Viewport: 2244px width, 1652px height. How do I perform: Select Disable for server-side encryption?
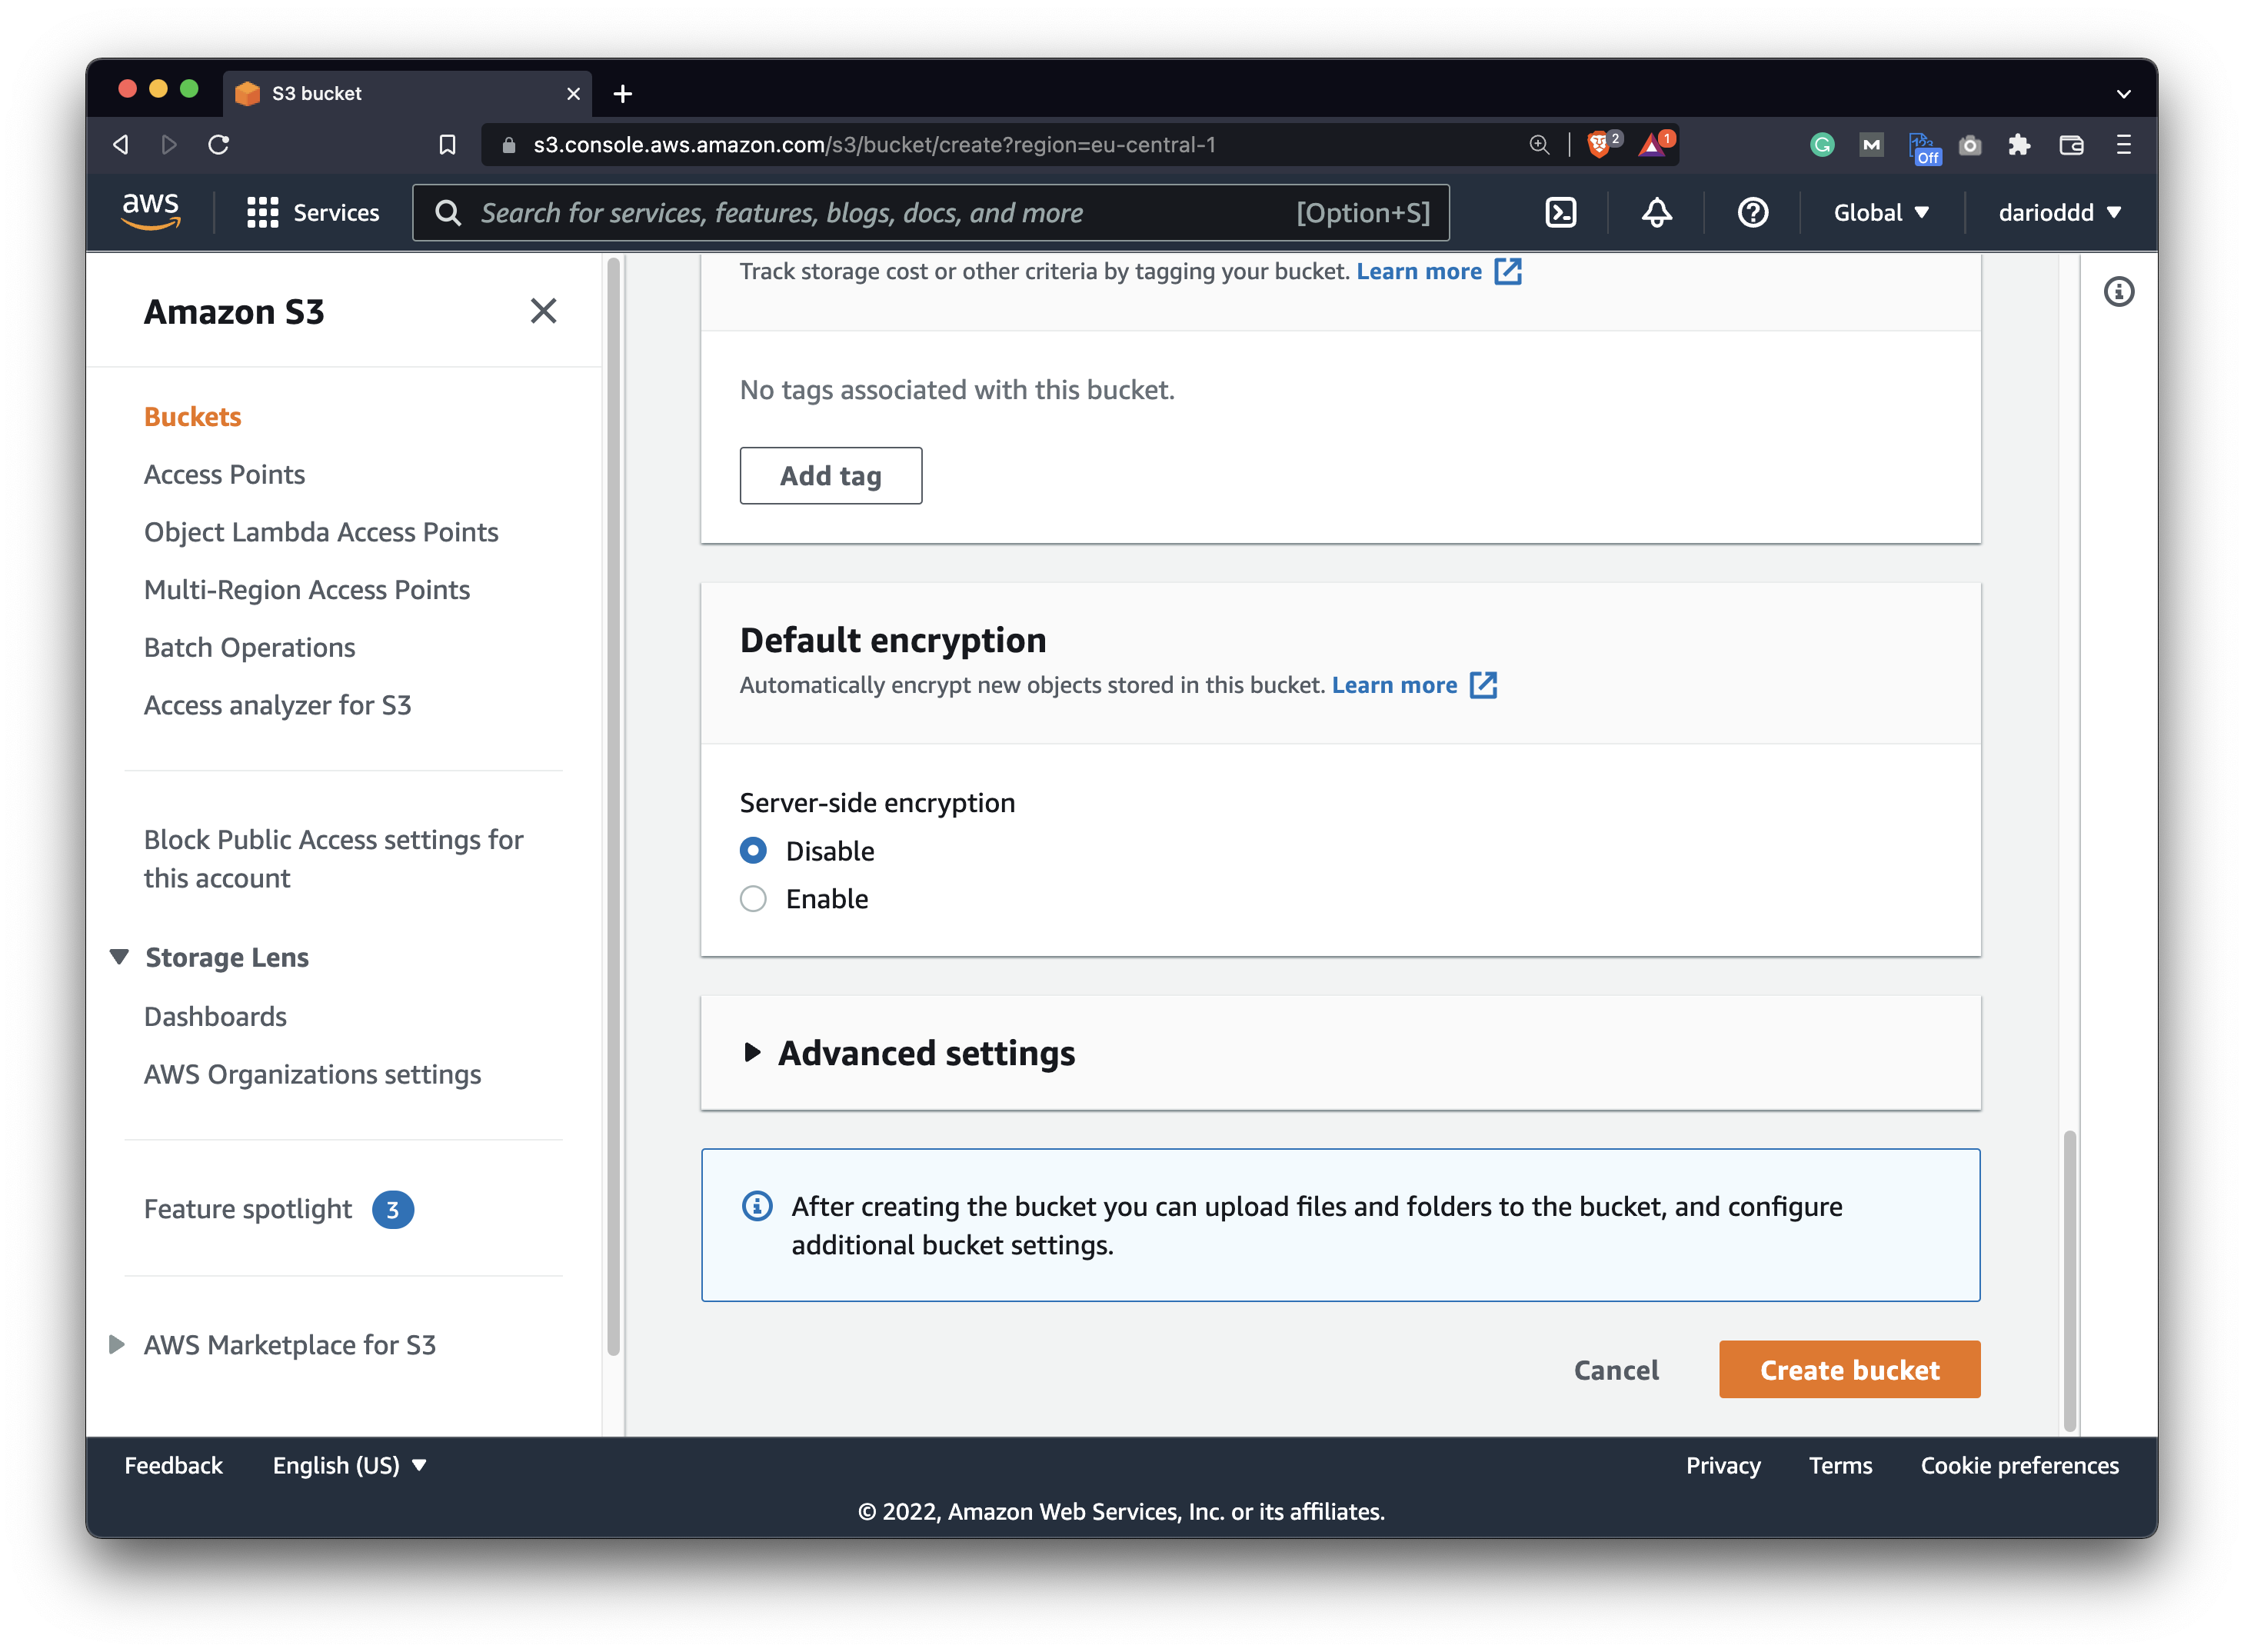pos(752,850)
